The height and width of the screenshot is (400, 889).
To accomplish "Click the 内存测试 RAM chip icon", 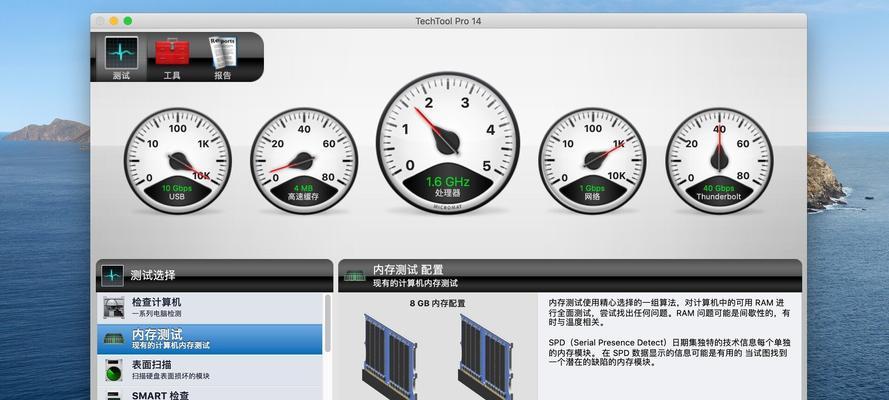I will (x=114, y=339).
